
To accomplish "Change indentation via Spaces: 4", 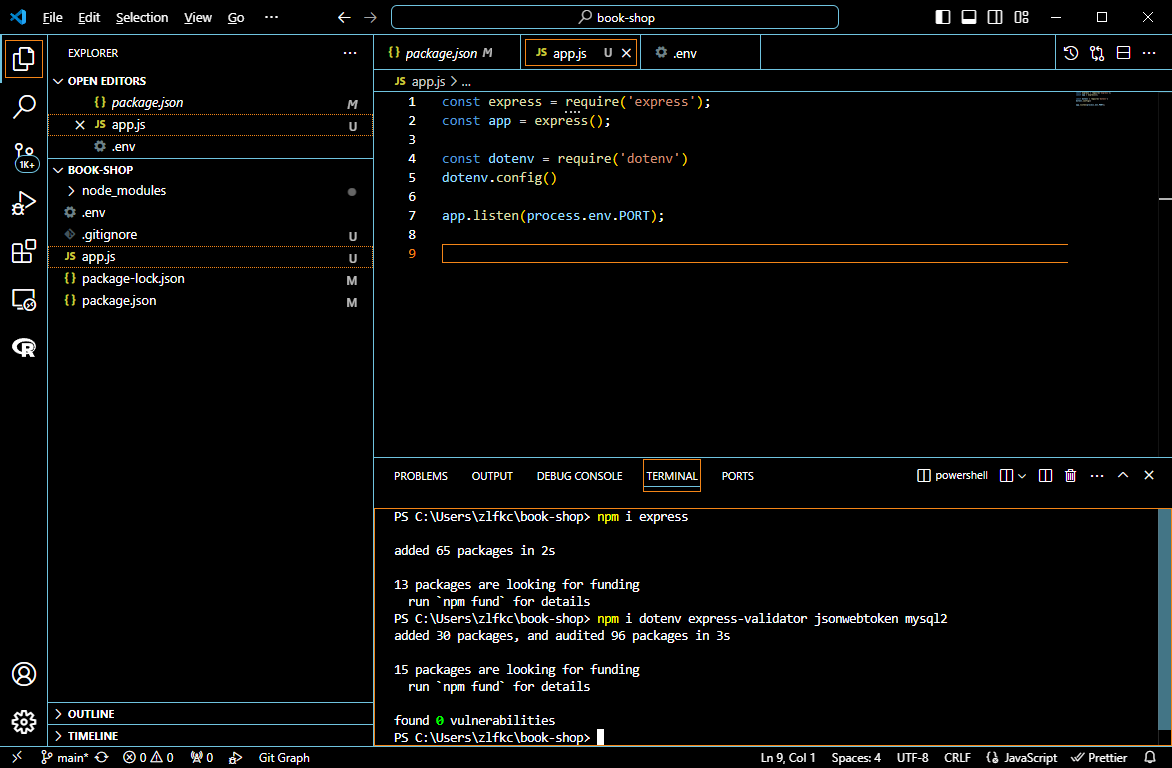I will (856, 758).
